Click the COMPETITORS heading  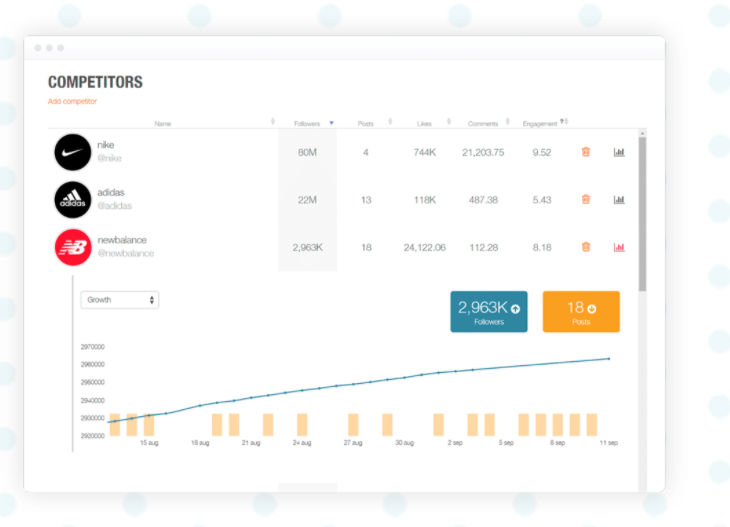95,82
